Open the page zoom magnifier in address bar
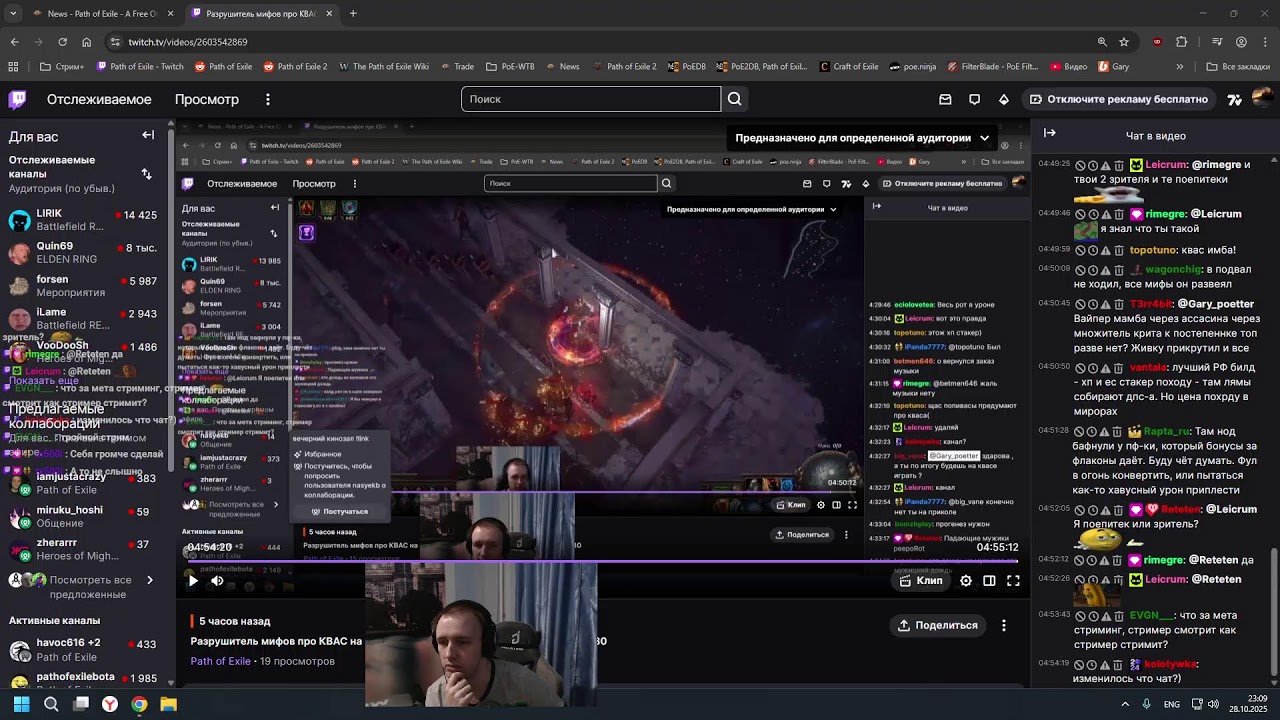Screen dimensions: 1280x720 1102,42
